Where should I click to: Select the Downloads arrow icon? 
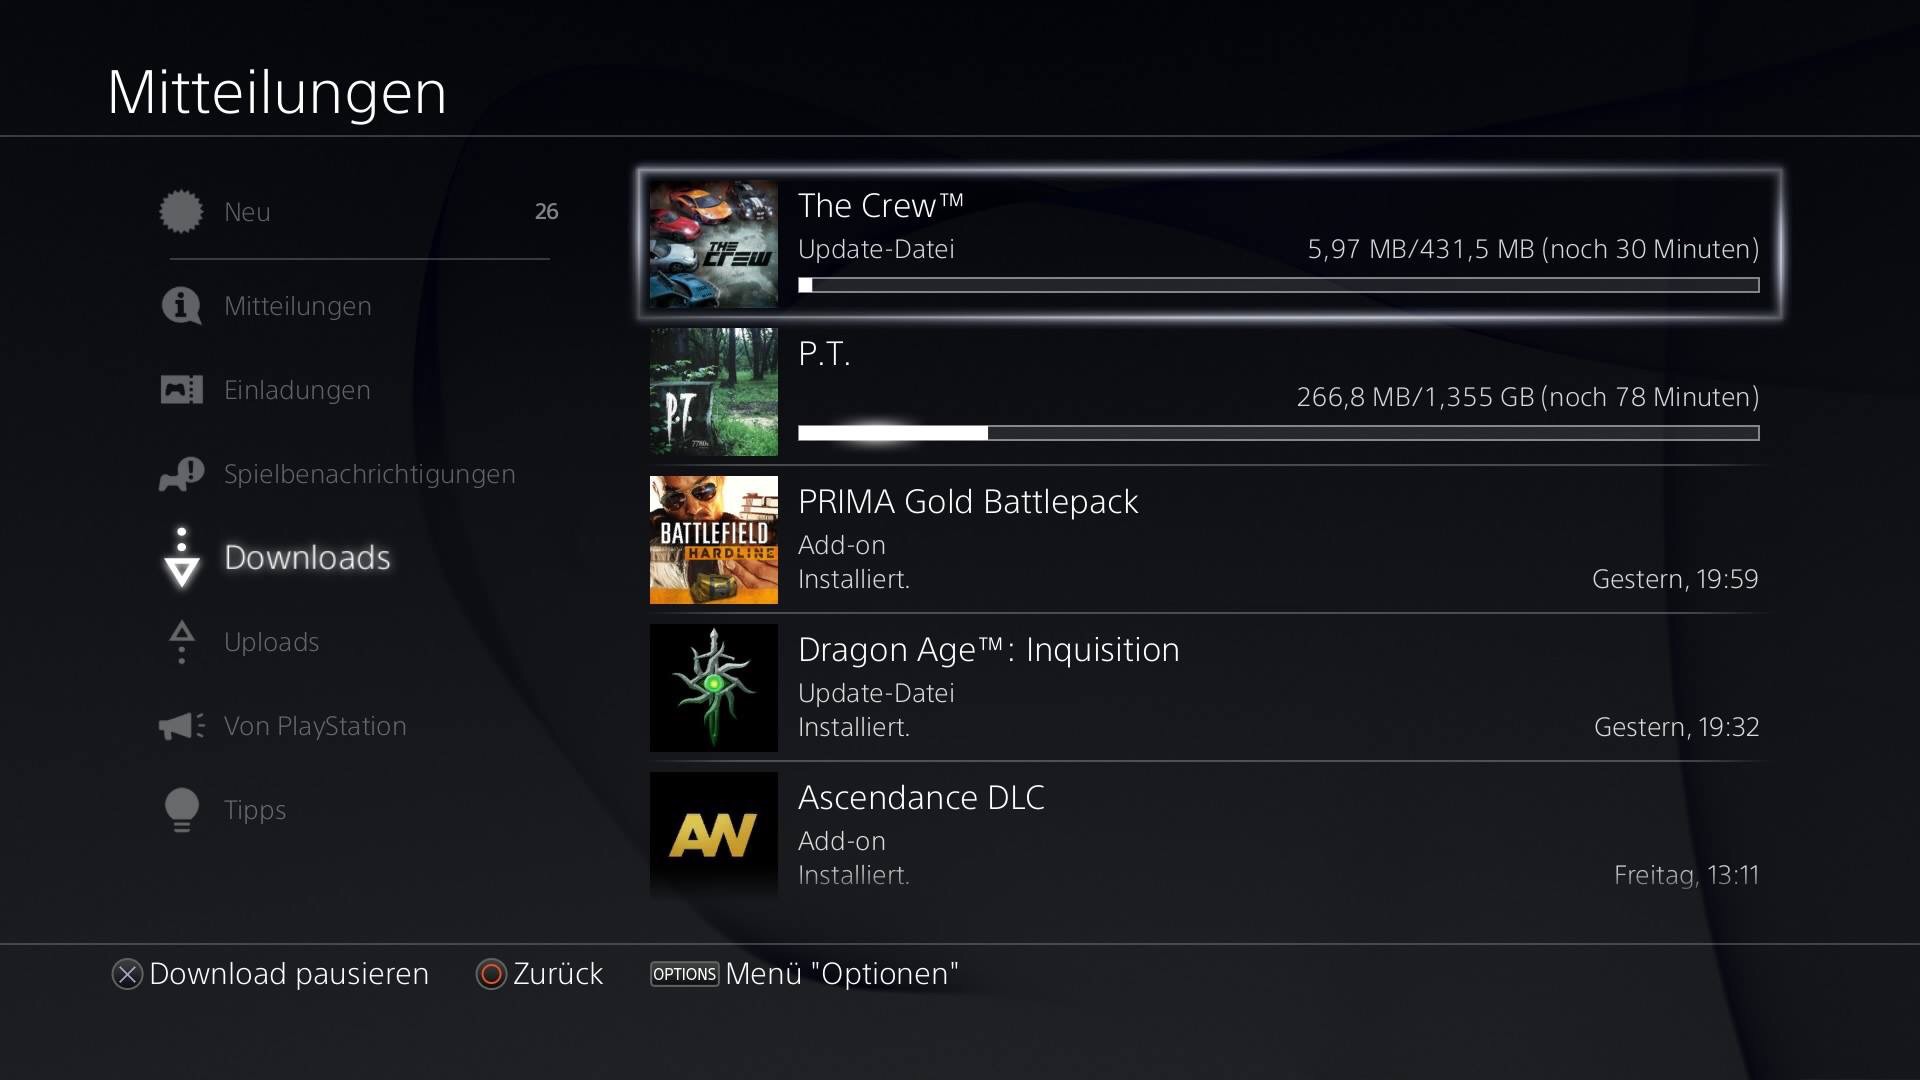tap(181, 557)
